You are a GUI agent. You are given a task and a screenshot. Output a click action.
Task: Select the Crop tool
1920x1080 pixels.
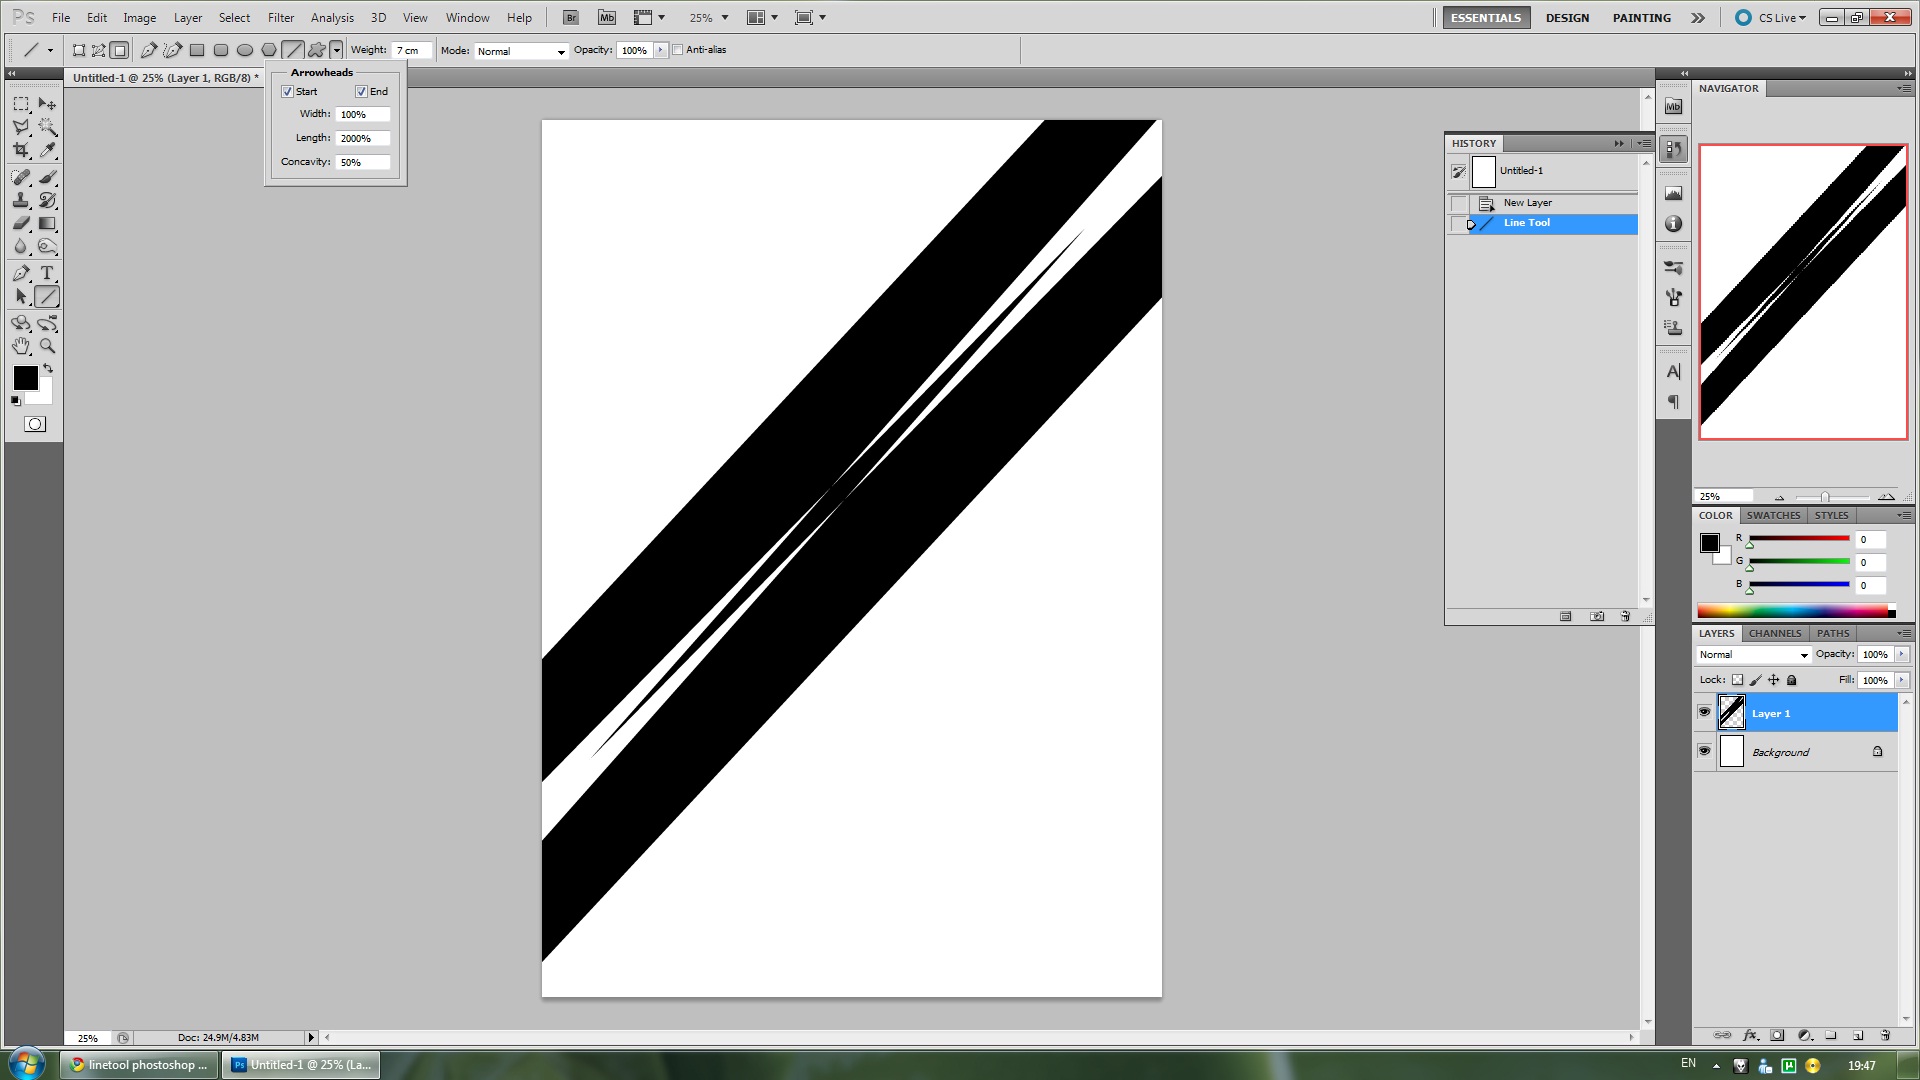pos(21,150)
